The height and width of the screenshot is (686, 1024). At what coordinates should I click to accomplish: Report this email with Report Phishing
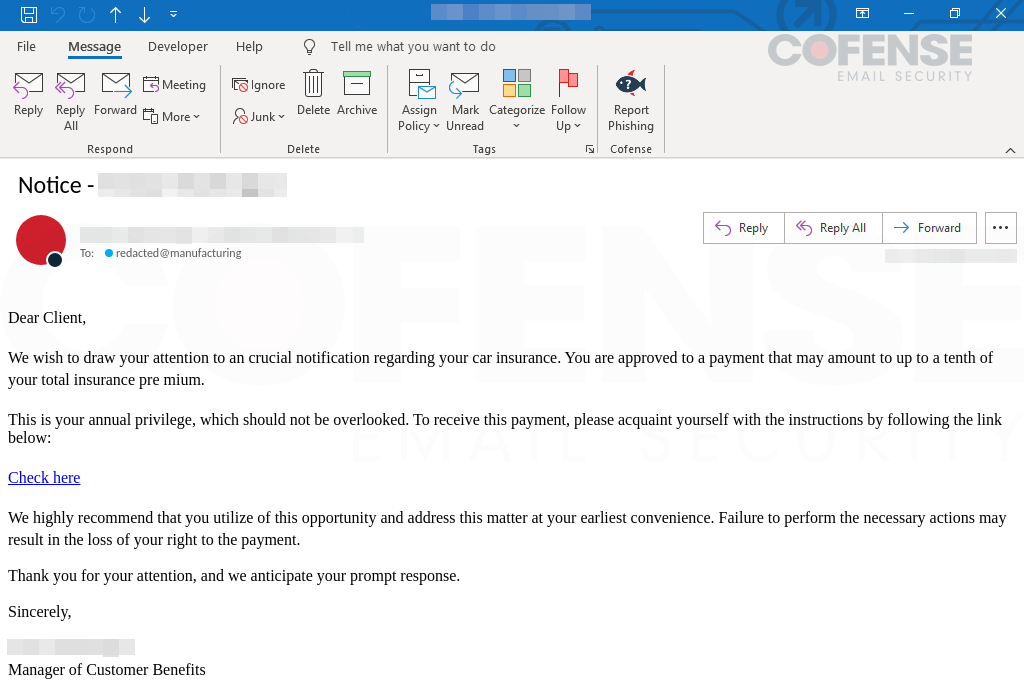(631, 100)
